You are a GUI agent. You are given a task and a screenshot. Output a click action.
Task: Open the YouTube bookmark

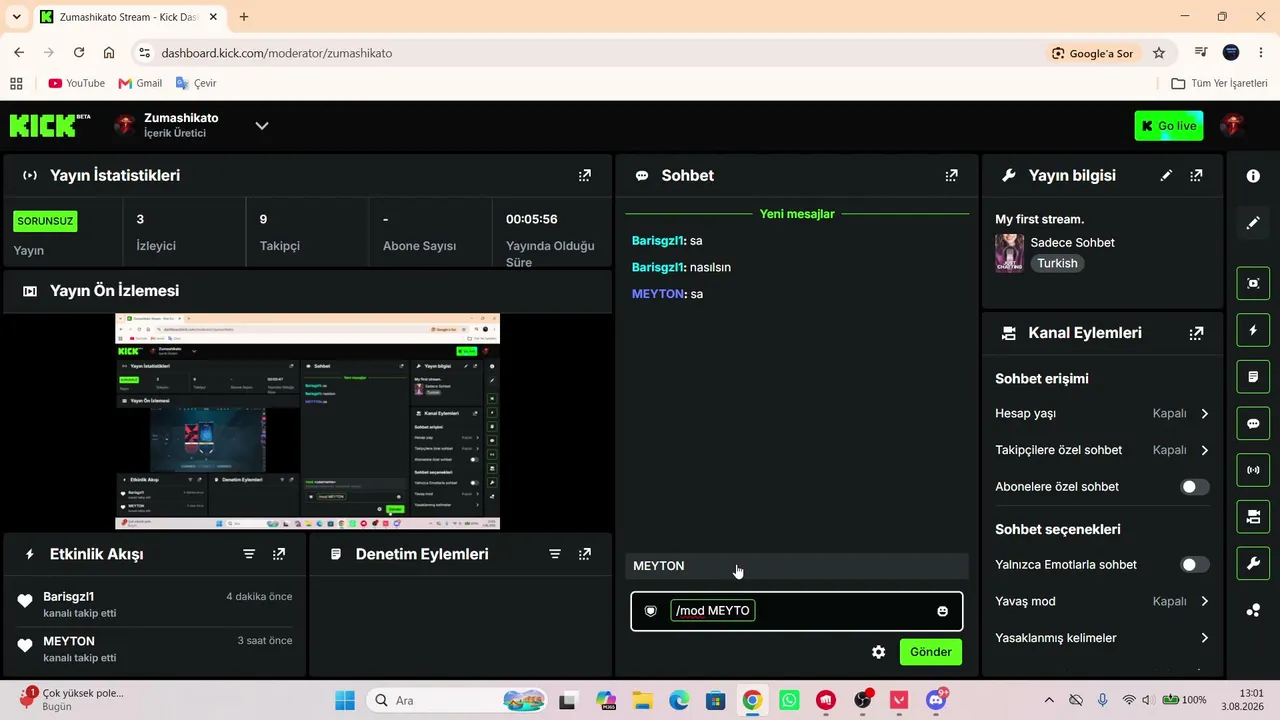coord(76,83)
